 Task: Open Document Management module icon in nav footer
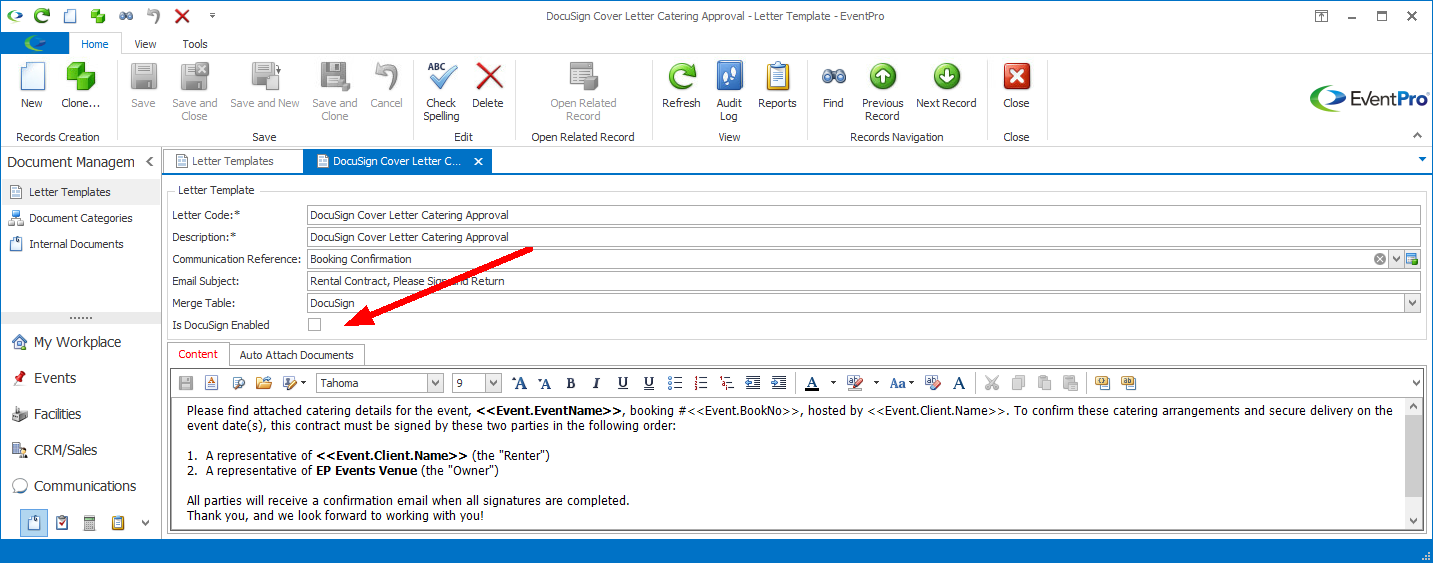click(x=34, y=523)
